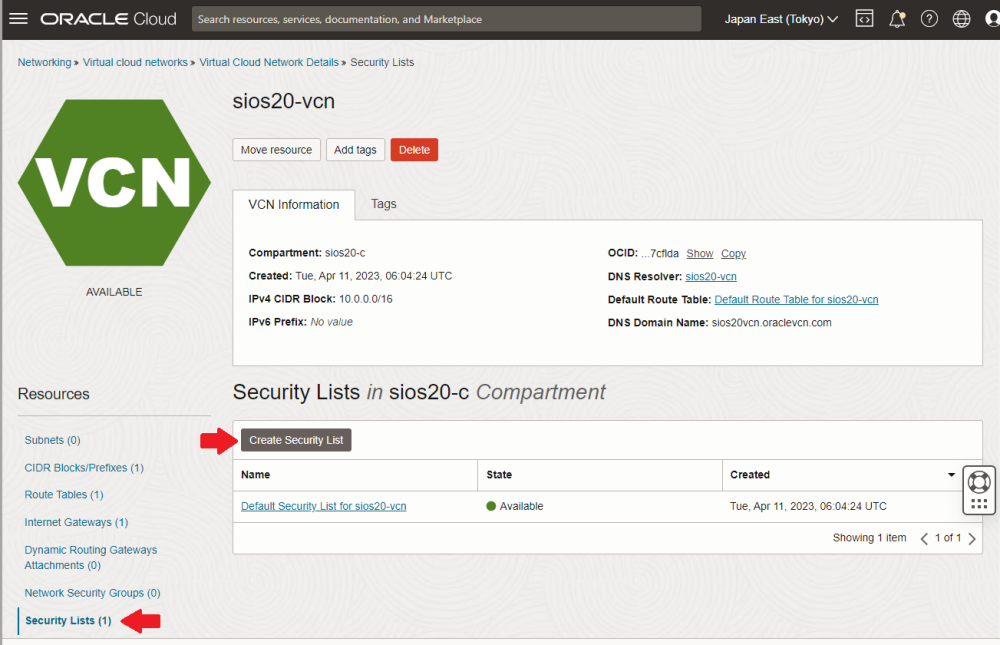Open CIDR Blocks/Prefixes (1) resource
Viewport: 1000px width, 645px height.
pos(84,468)
